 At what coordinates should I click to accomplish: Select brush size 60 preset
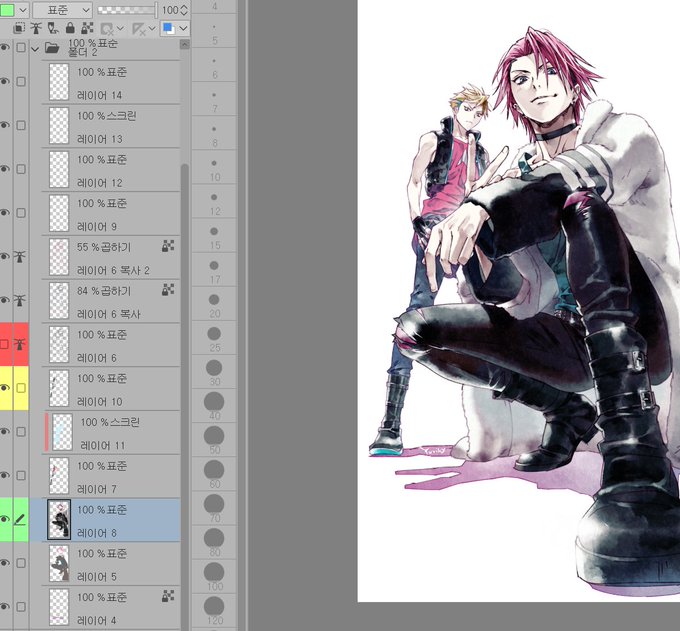tap(214, 475)
